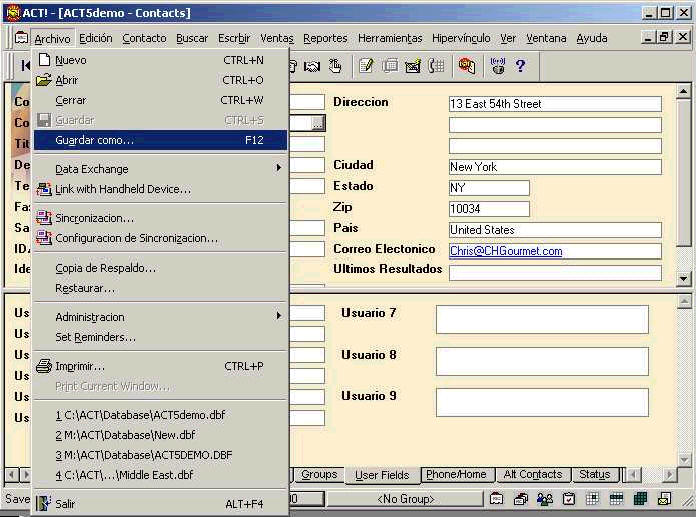Open email envelope icon in status bar
This screenshot has height=517, width=696.
664,499
